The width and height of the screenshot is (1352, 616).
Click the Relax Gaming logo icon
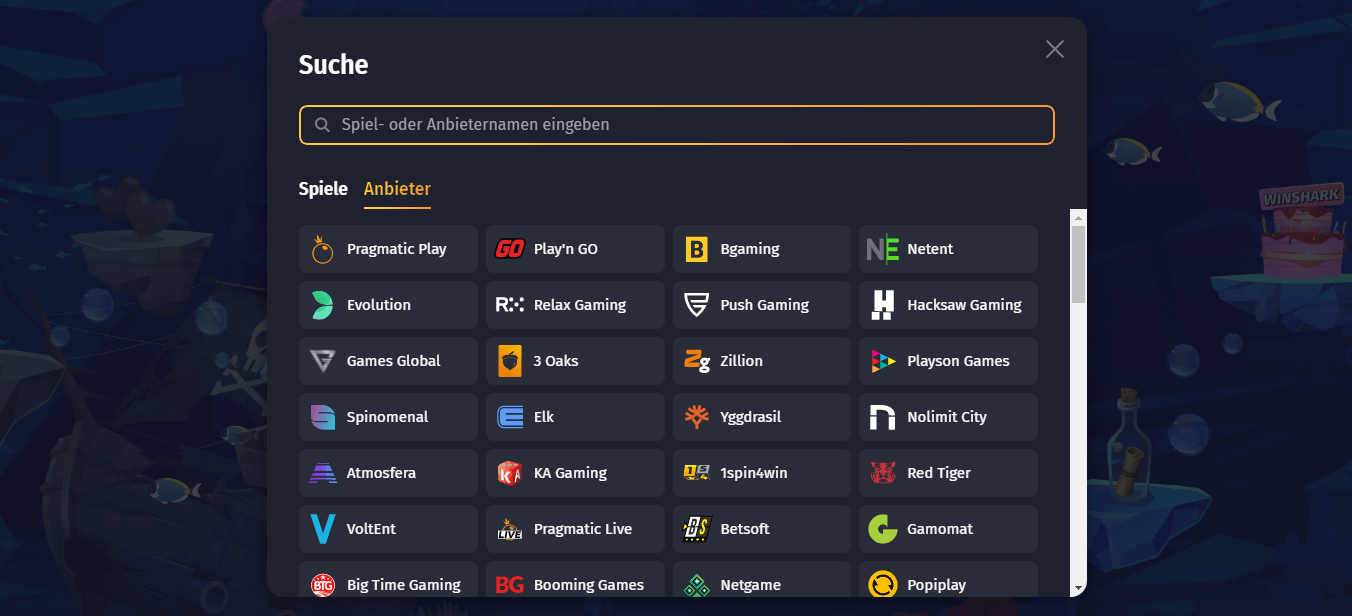point(510,305)
